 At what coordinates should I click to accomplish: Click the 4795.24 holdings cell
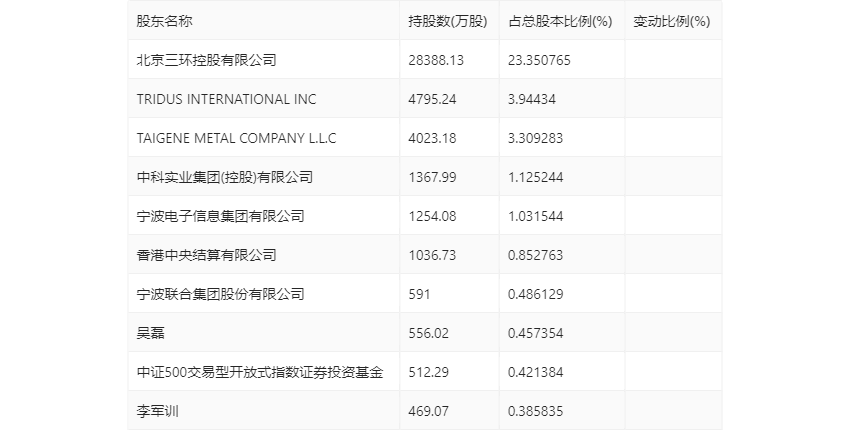[432, 99]
